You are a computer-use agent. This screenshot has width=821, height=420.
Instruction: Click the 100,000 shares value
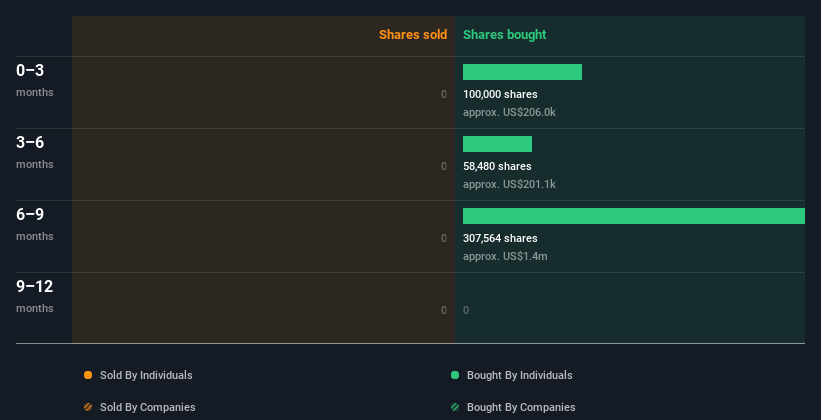[x=500, y=94]
